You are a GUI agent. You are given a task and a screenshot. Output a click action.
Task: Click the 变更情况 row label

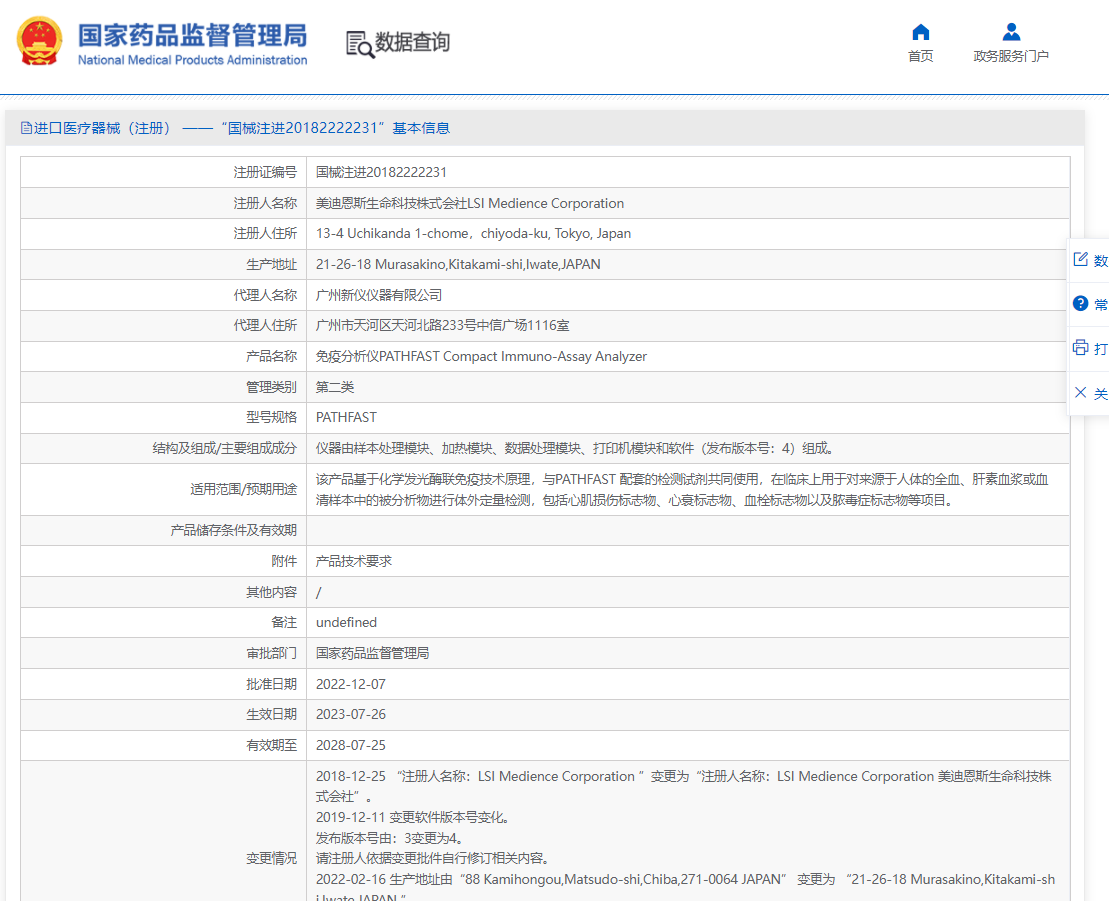272,859
